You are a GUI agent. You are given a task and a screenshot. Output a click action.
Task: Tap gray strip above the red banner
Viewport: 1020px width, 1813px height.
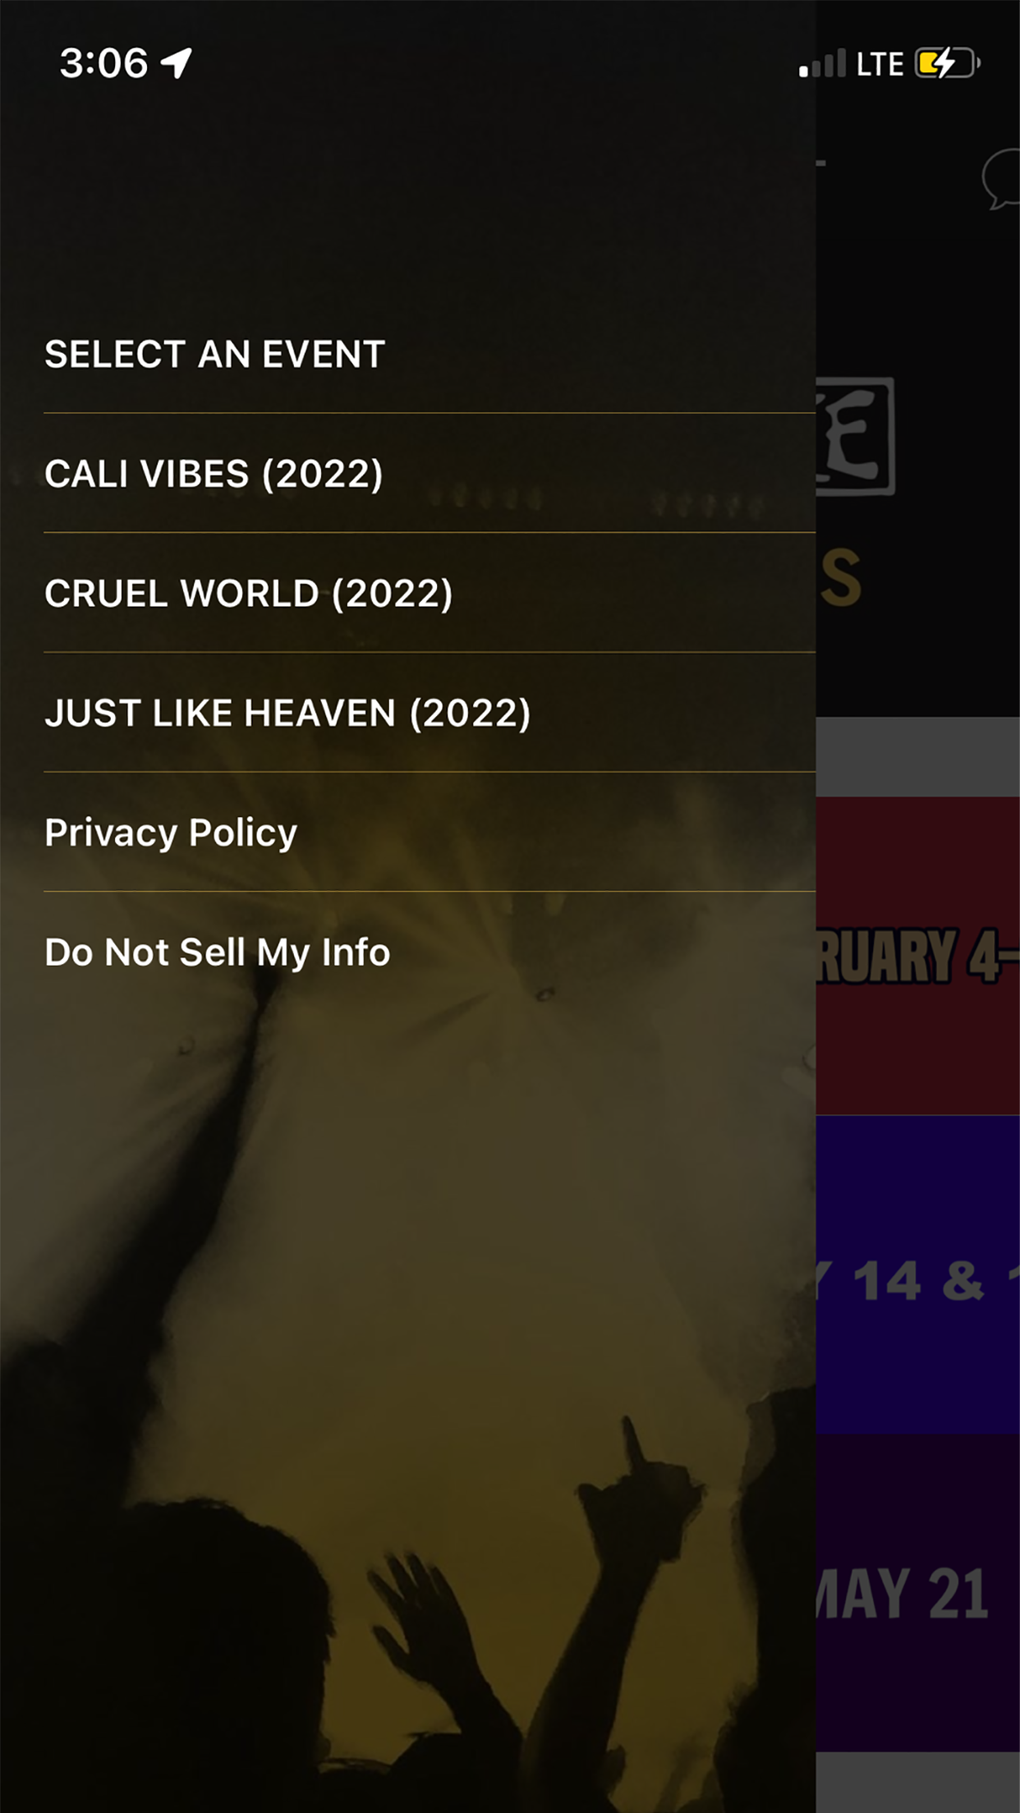click(918, 756)
